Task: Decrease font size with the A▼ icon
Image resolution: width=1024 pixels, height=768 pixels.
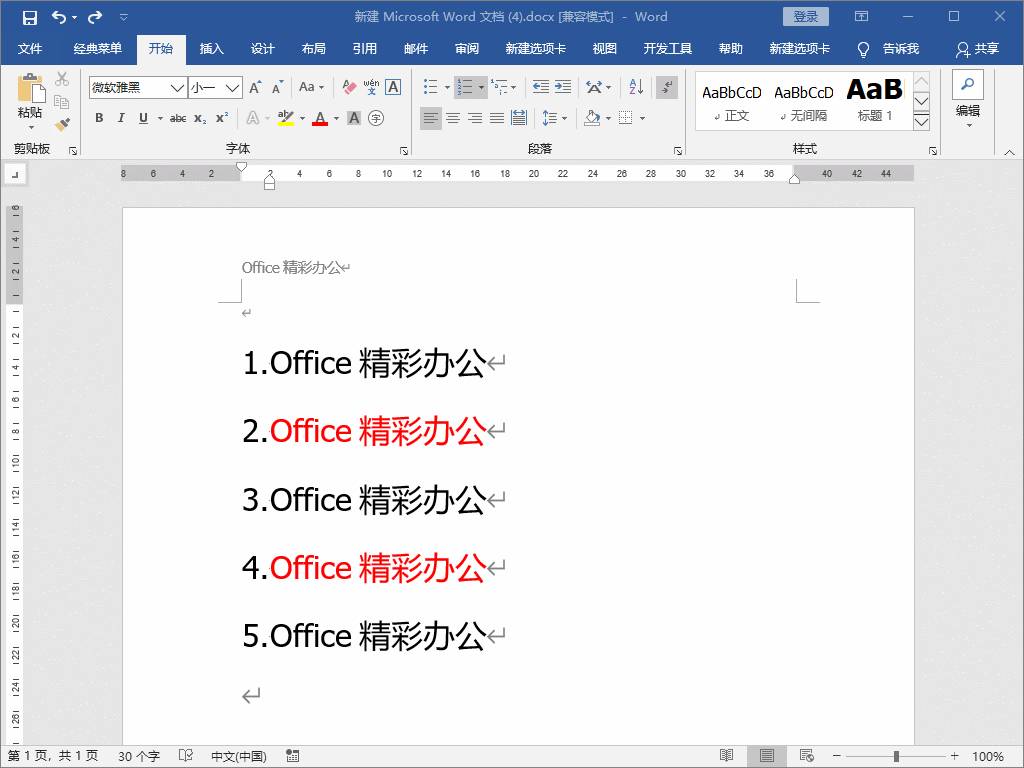Action: 278,87
